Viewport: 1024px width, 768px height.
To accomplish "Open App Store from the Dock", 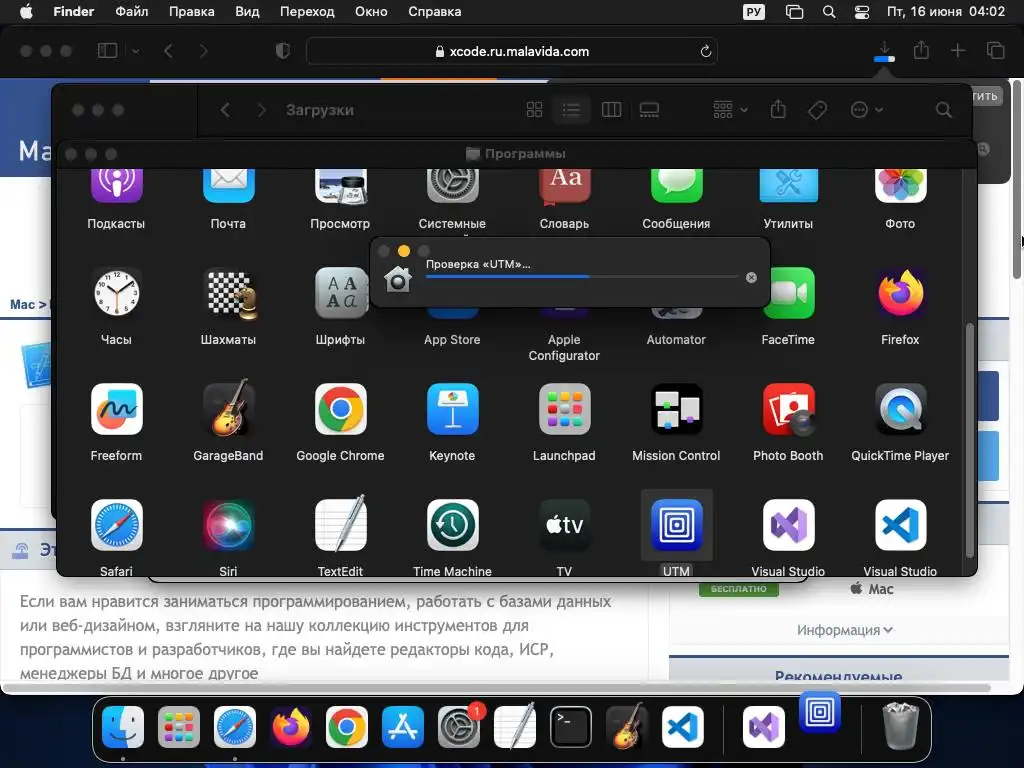I will click(402, 726).
